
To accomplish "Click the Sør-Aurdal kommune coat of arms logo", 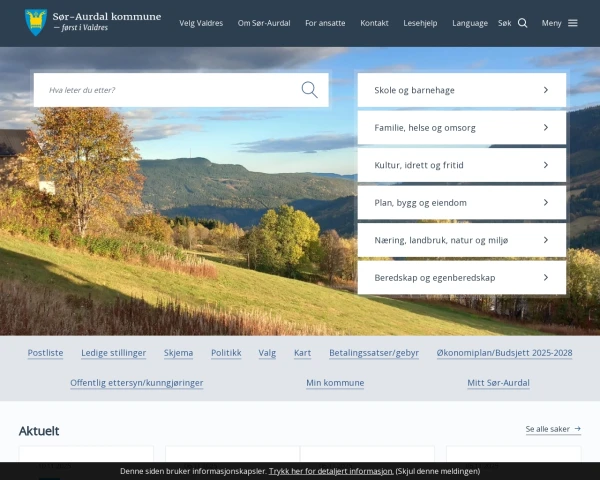I will (x=36, y=22).
